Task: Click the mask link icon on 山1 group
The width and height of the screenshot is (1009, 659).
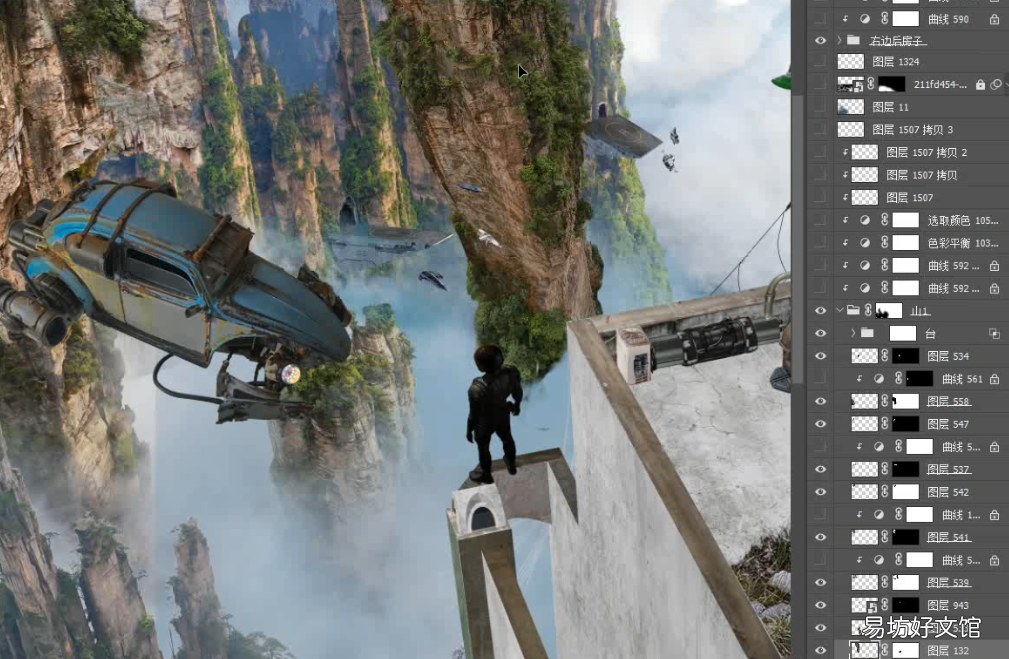Action: [868, 310]
